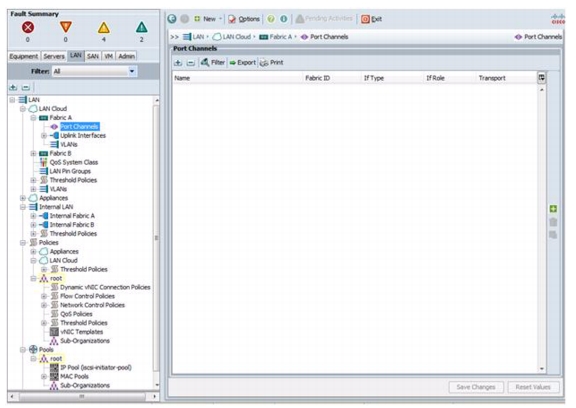
Task: Click the Save Changes button
Action: pyautogui.click(x=476, y=387)
